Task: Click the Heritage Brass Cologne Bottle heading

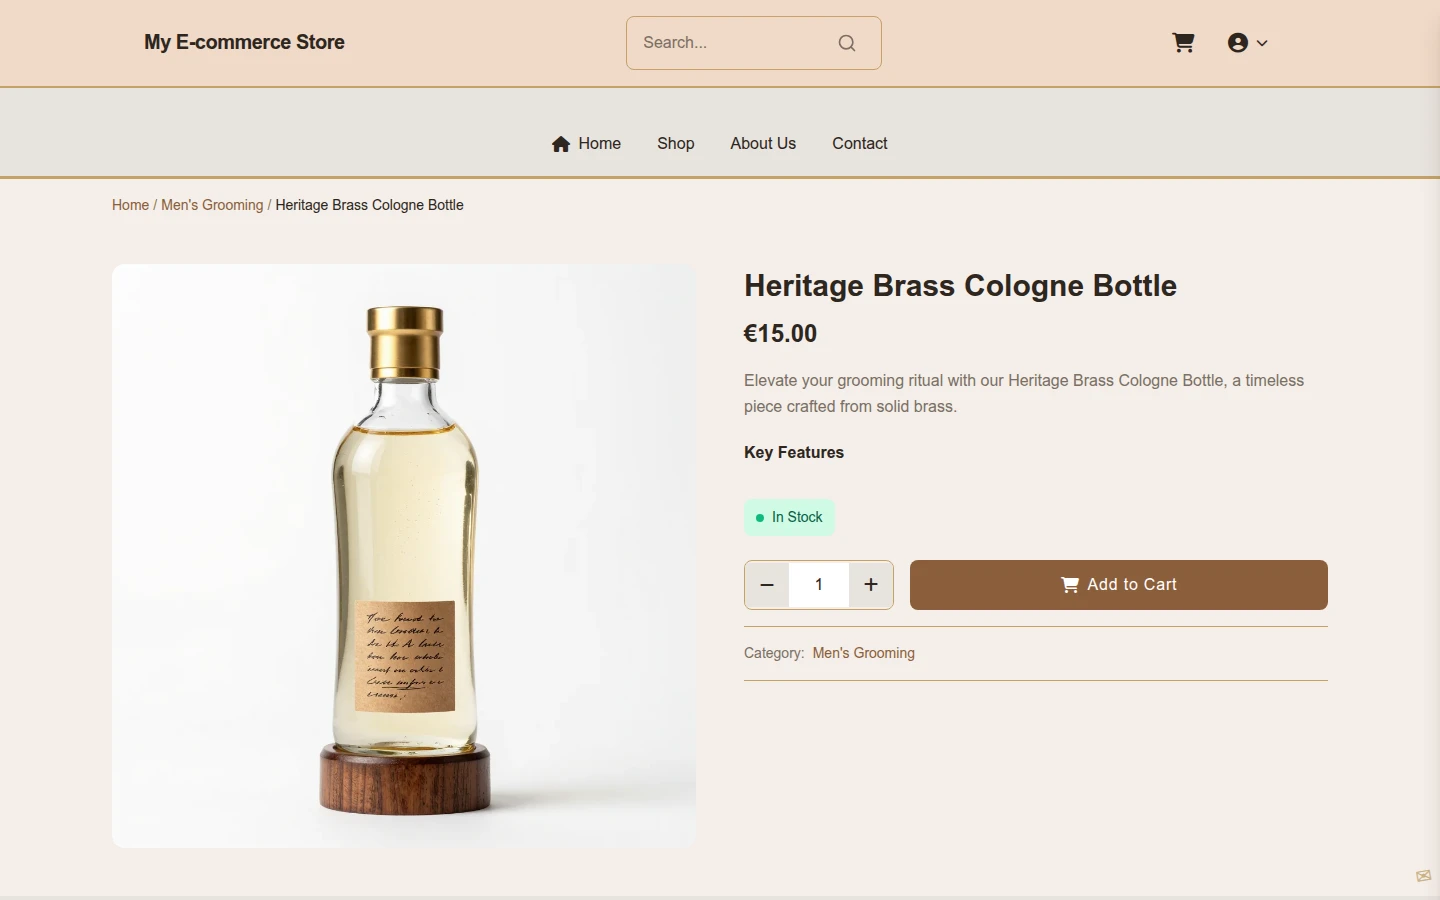Action: [960, 286]
